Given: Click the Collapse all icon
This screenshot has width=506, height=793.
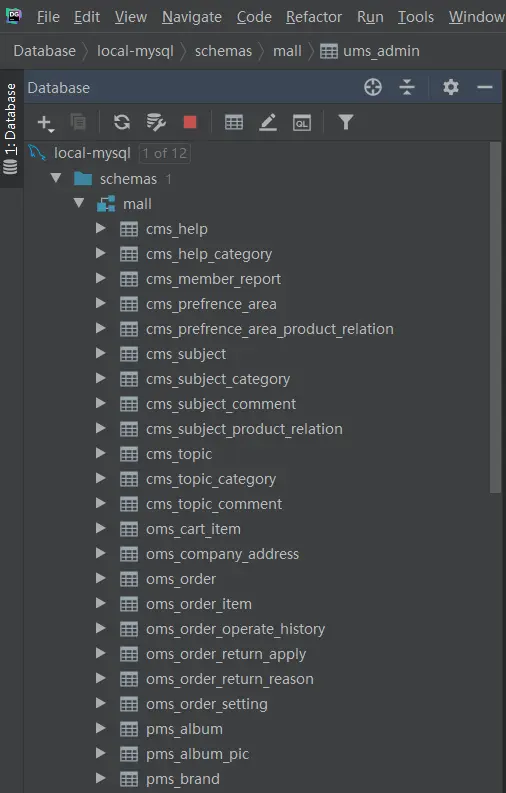Looking at the screenshot, I should pyautogui.click(x=407, y=87).
